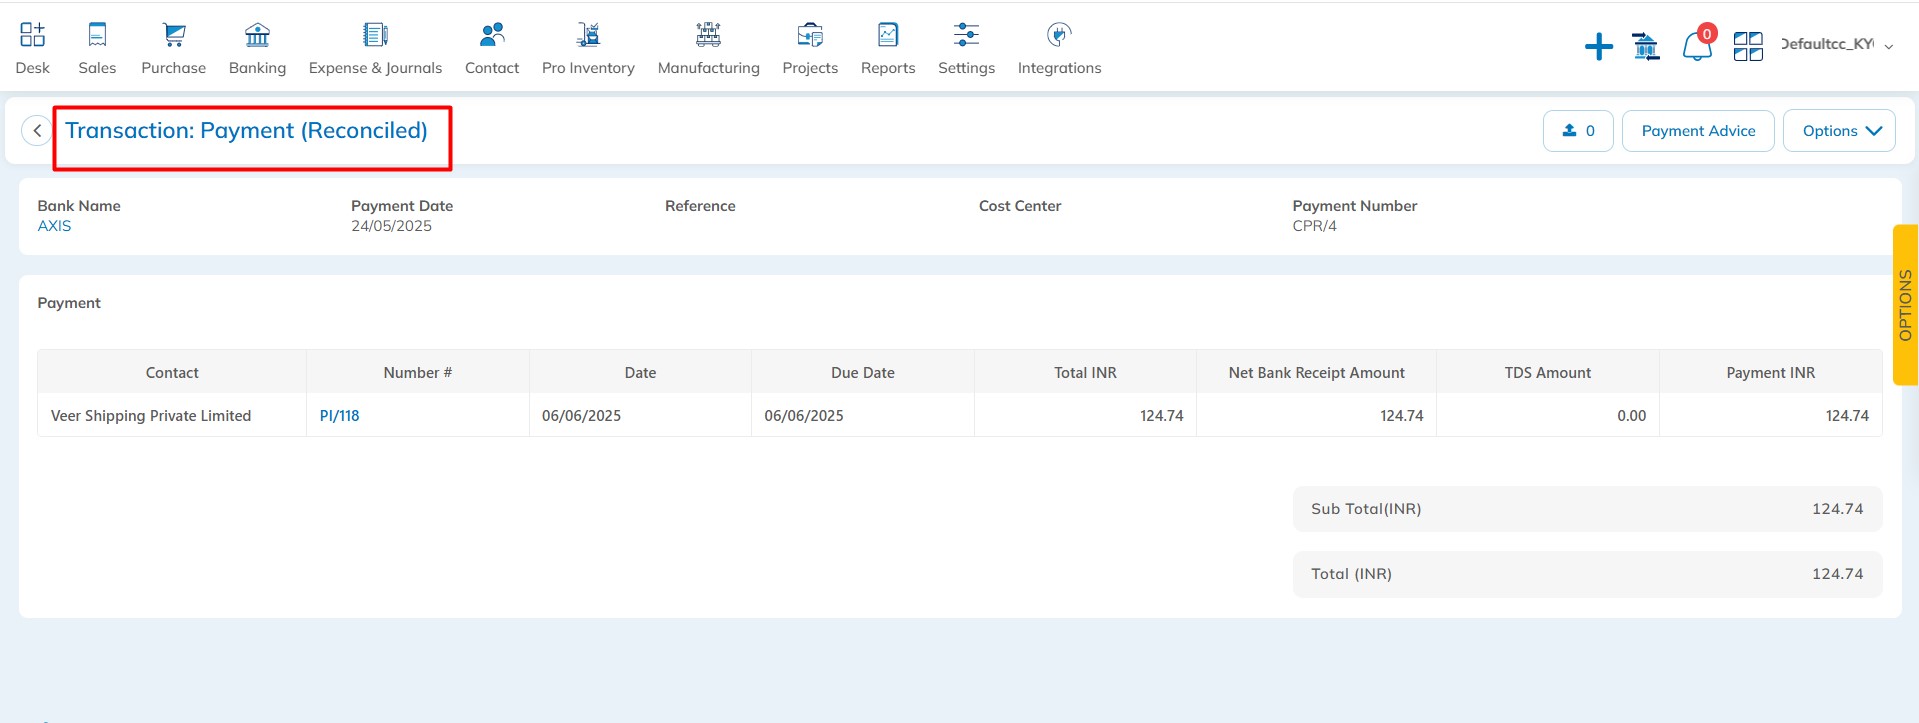Open the dashboard grid icon in header
Image resolution: width=1919 pixels, height=723 pixels.
coord(1748,46)
